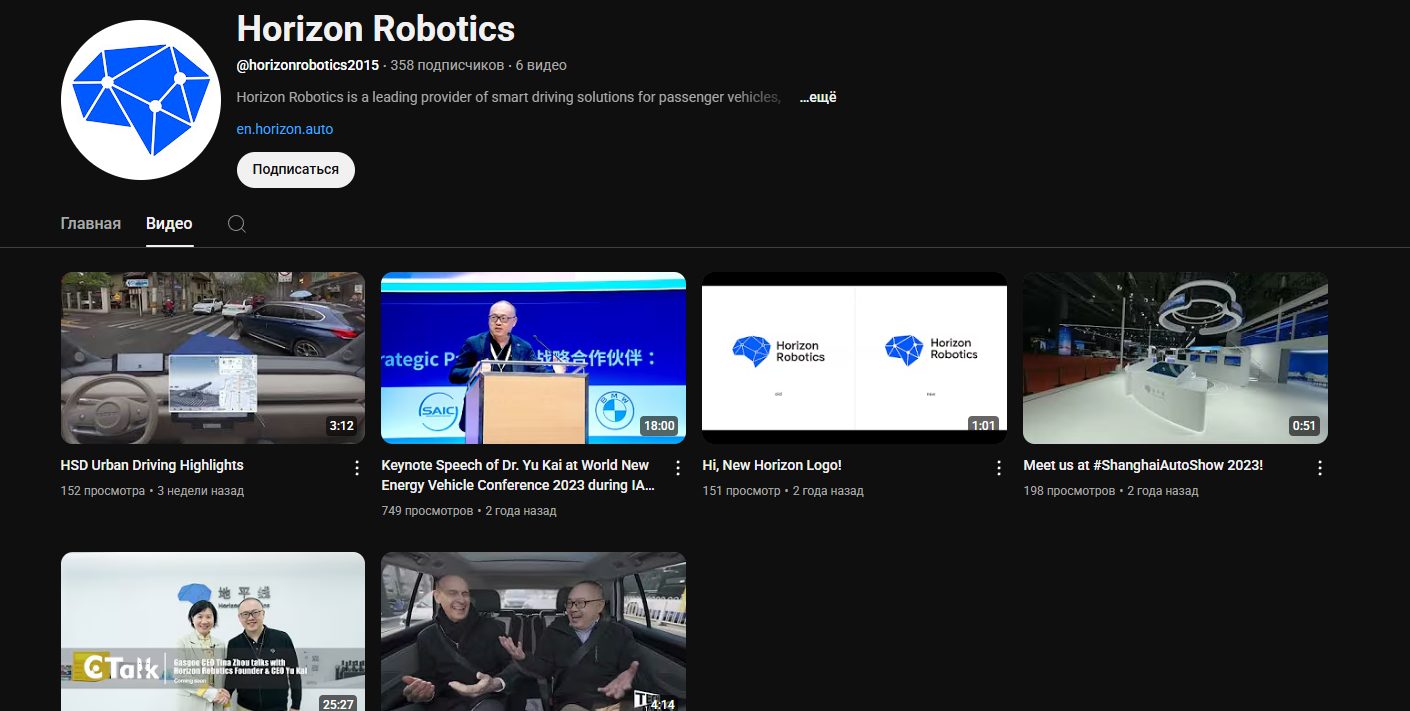Viewport: 1410px width, 711px height.
Task: Open the GTalk interview video thumbnail
Action: point(213,631)
